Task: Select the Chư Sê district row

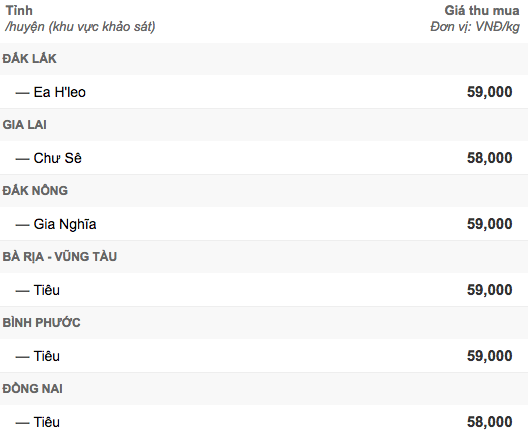Action: click(264, 158)
